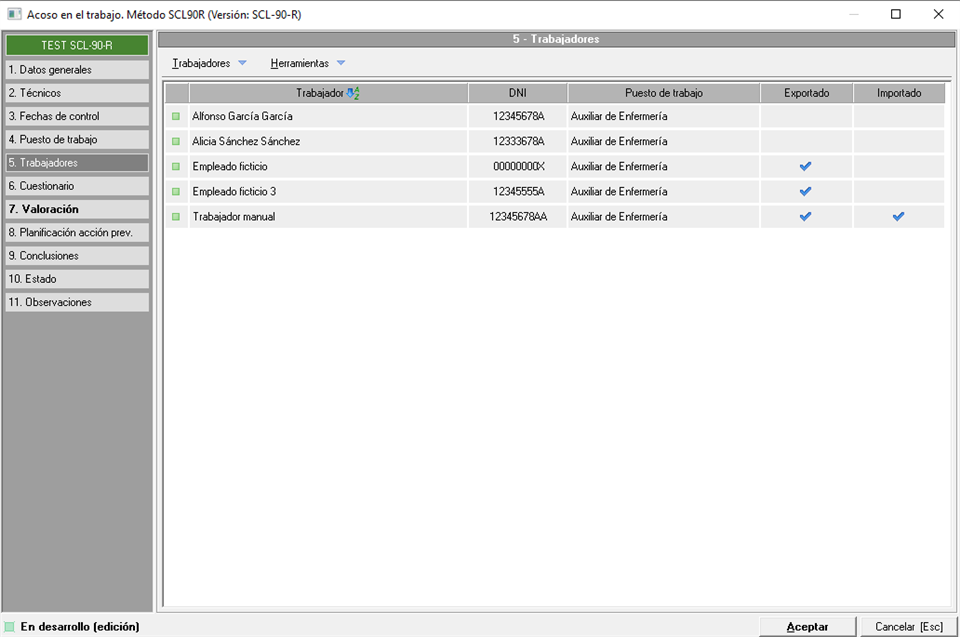Click green square next to Empleado ficticio 3

coord(176,191)
